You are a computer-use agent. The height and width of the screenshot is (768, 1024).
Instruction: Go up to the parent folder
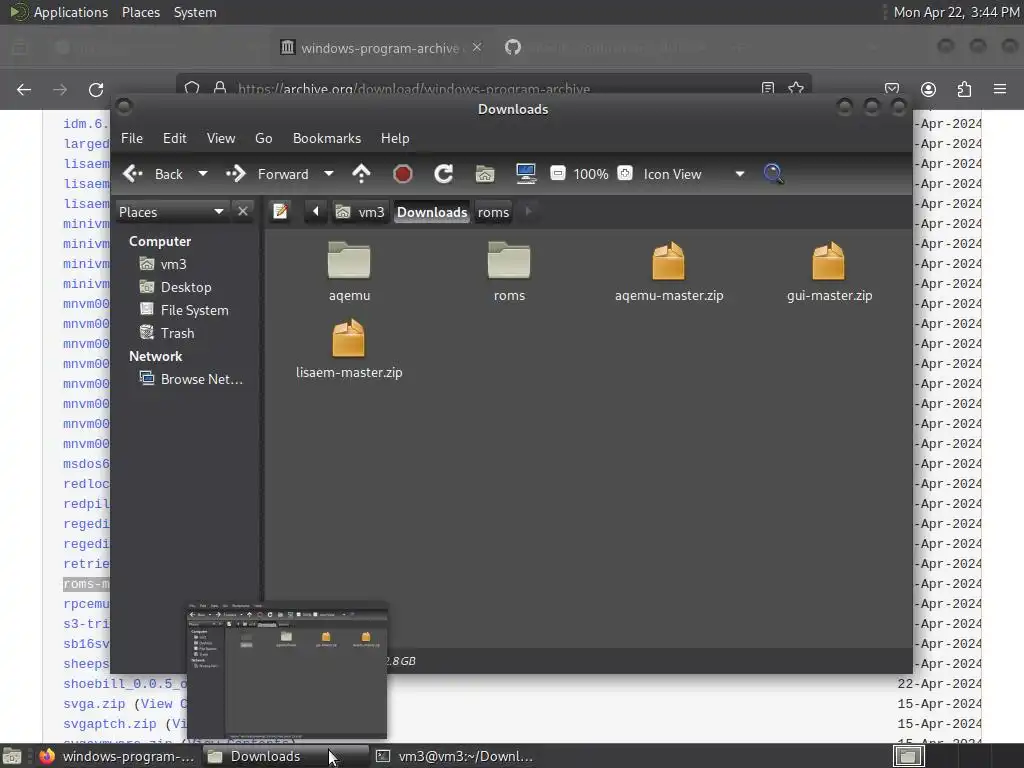[361, 174]
